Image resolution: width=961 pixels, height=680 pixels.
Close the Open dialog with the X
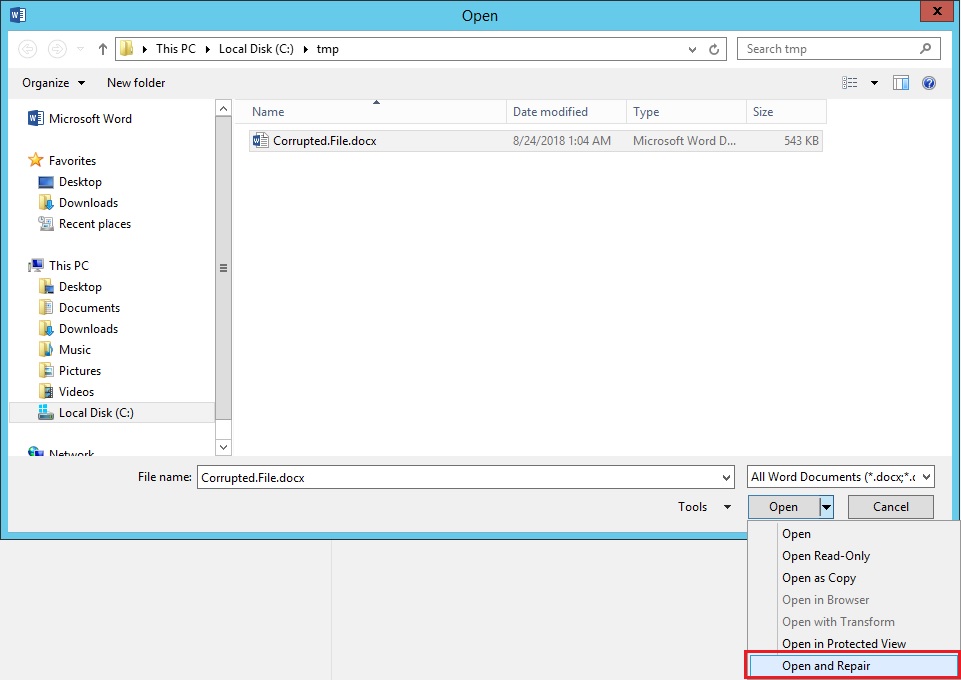click(x=937, y=11)
